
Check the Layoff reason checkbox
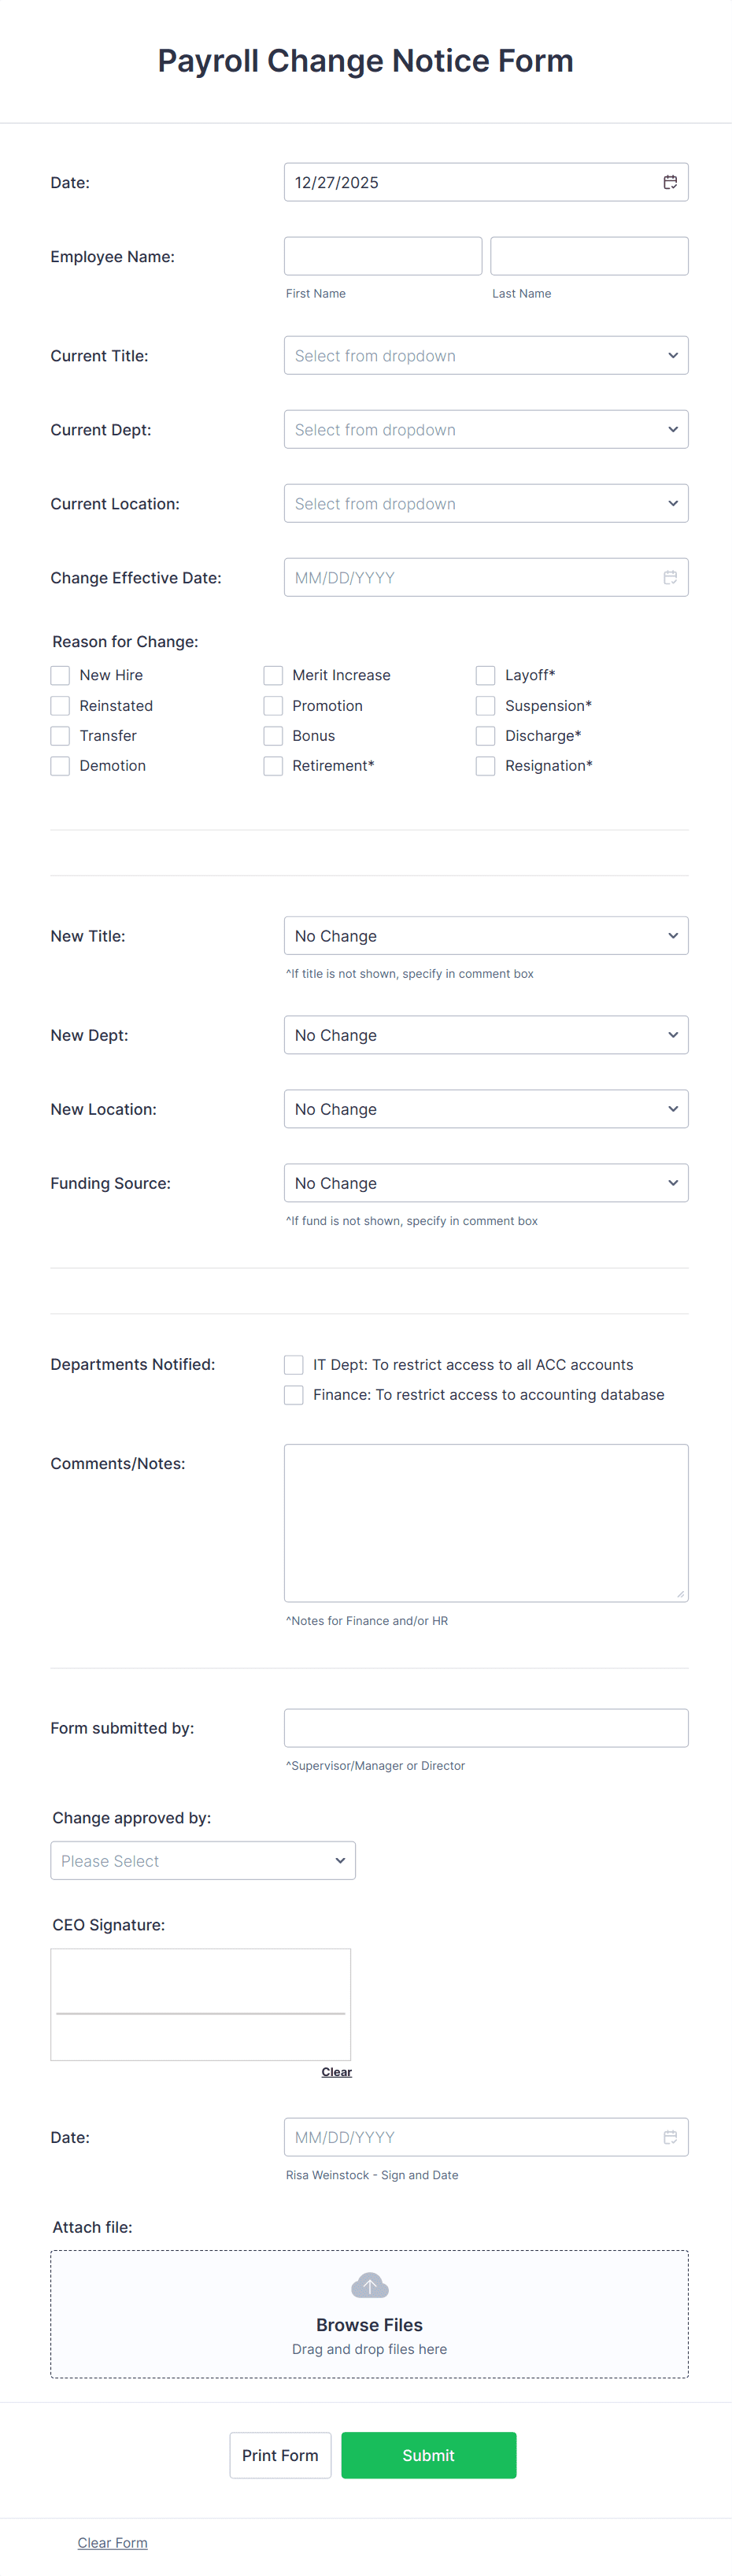tap(485, 675)
